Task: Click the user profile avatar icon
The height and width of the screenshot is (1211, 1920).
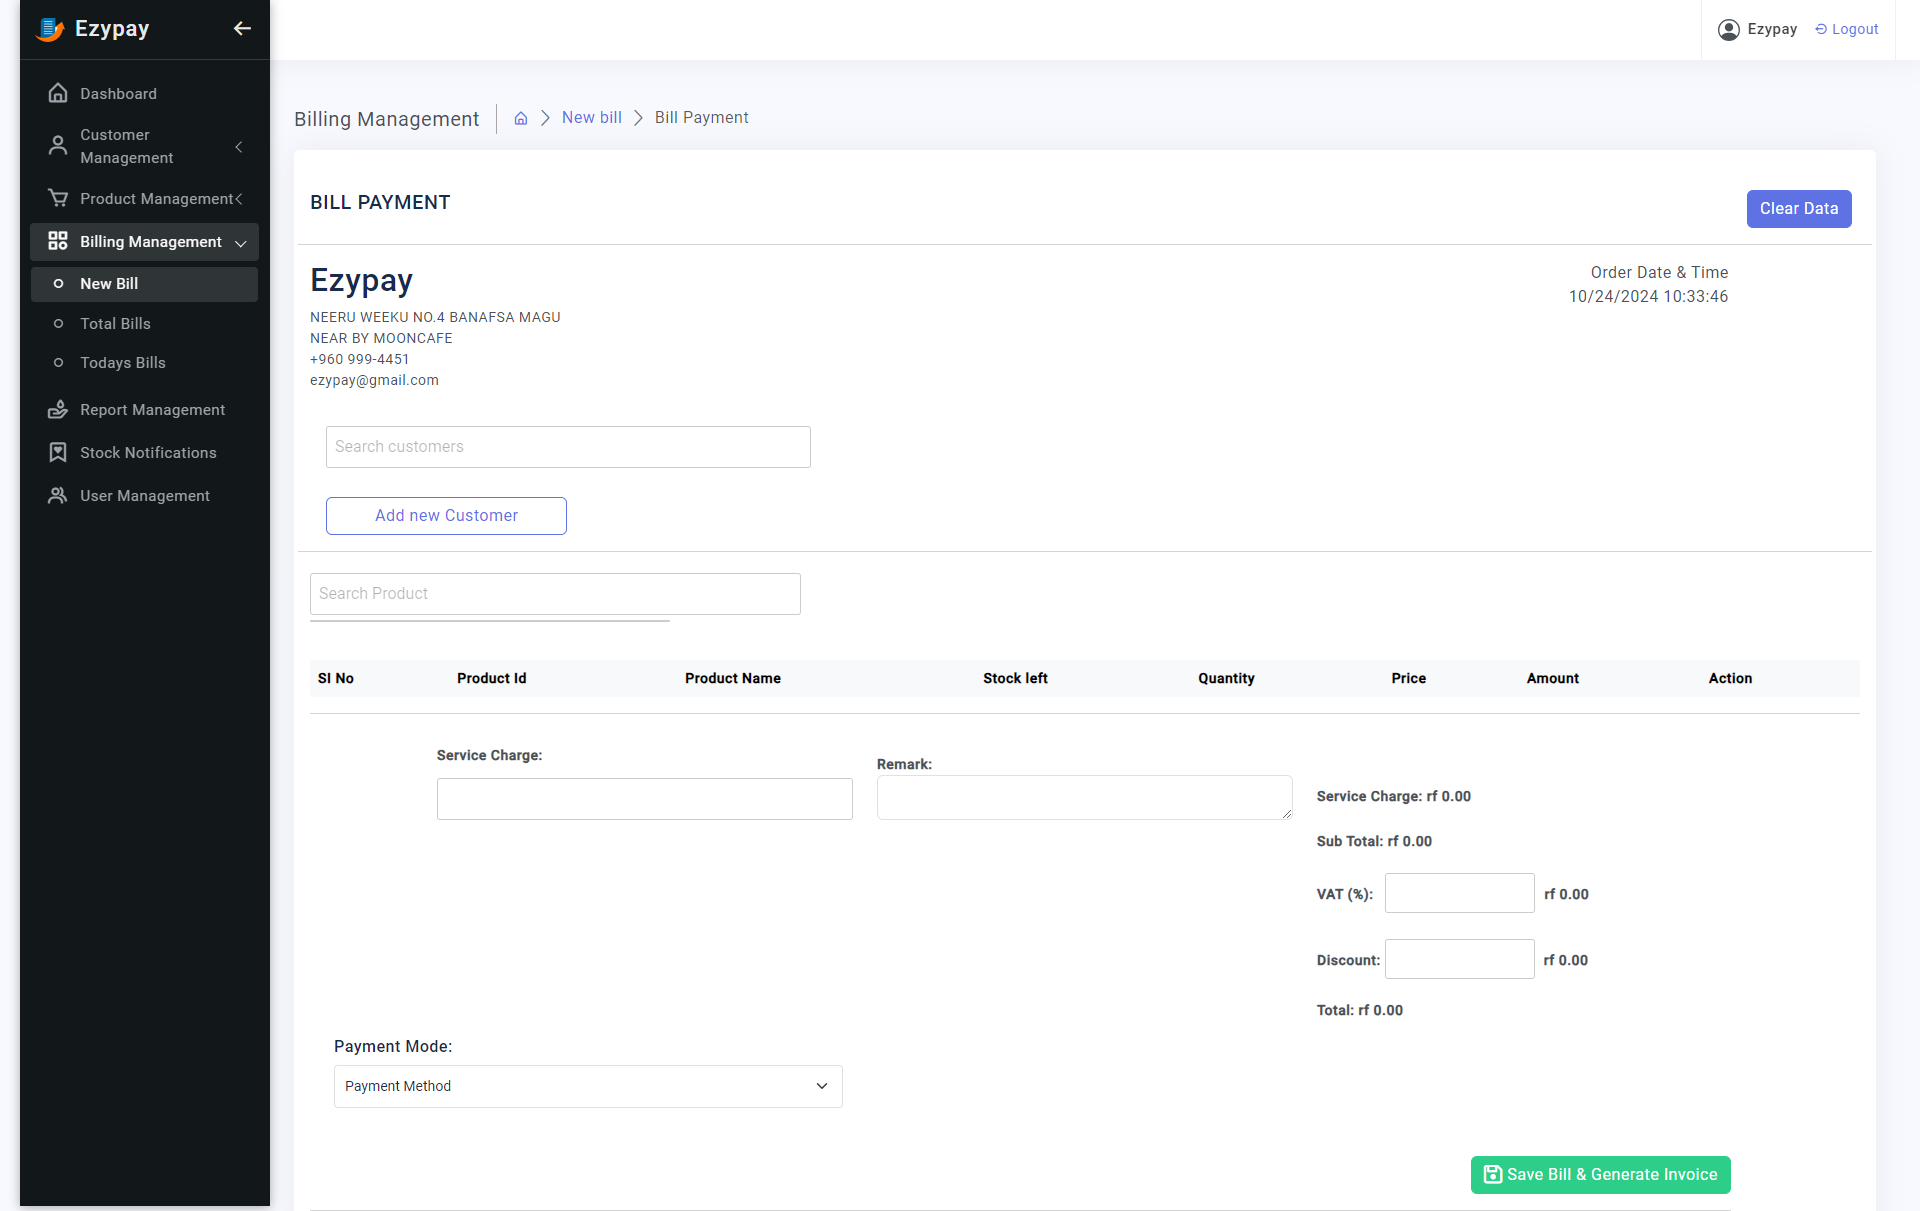Action: click(x=1728, y=30)
